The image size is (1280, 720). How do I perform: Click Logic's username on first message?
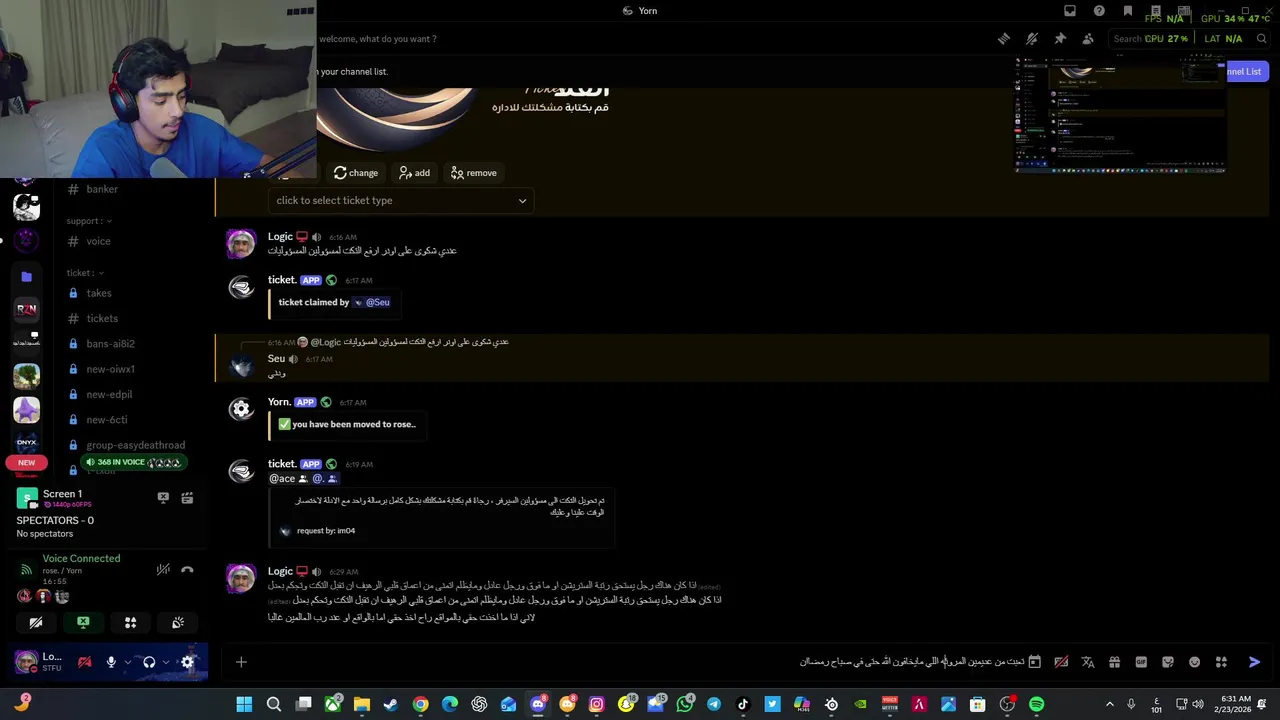click(x=280, y=237)
